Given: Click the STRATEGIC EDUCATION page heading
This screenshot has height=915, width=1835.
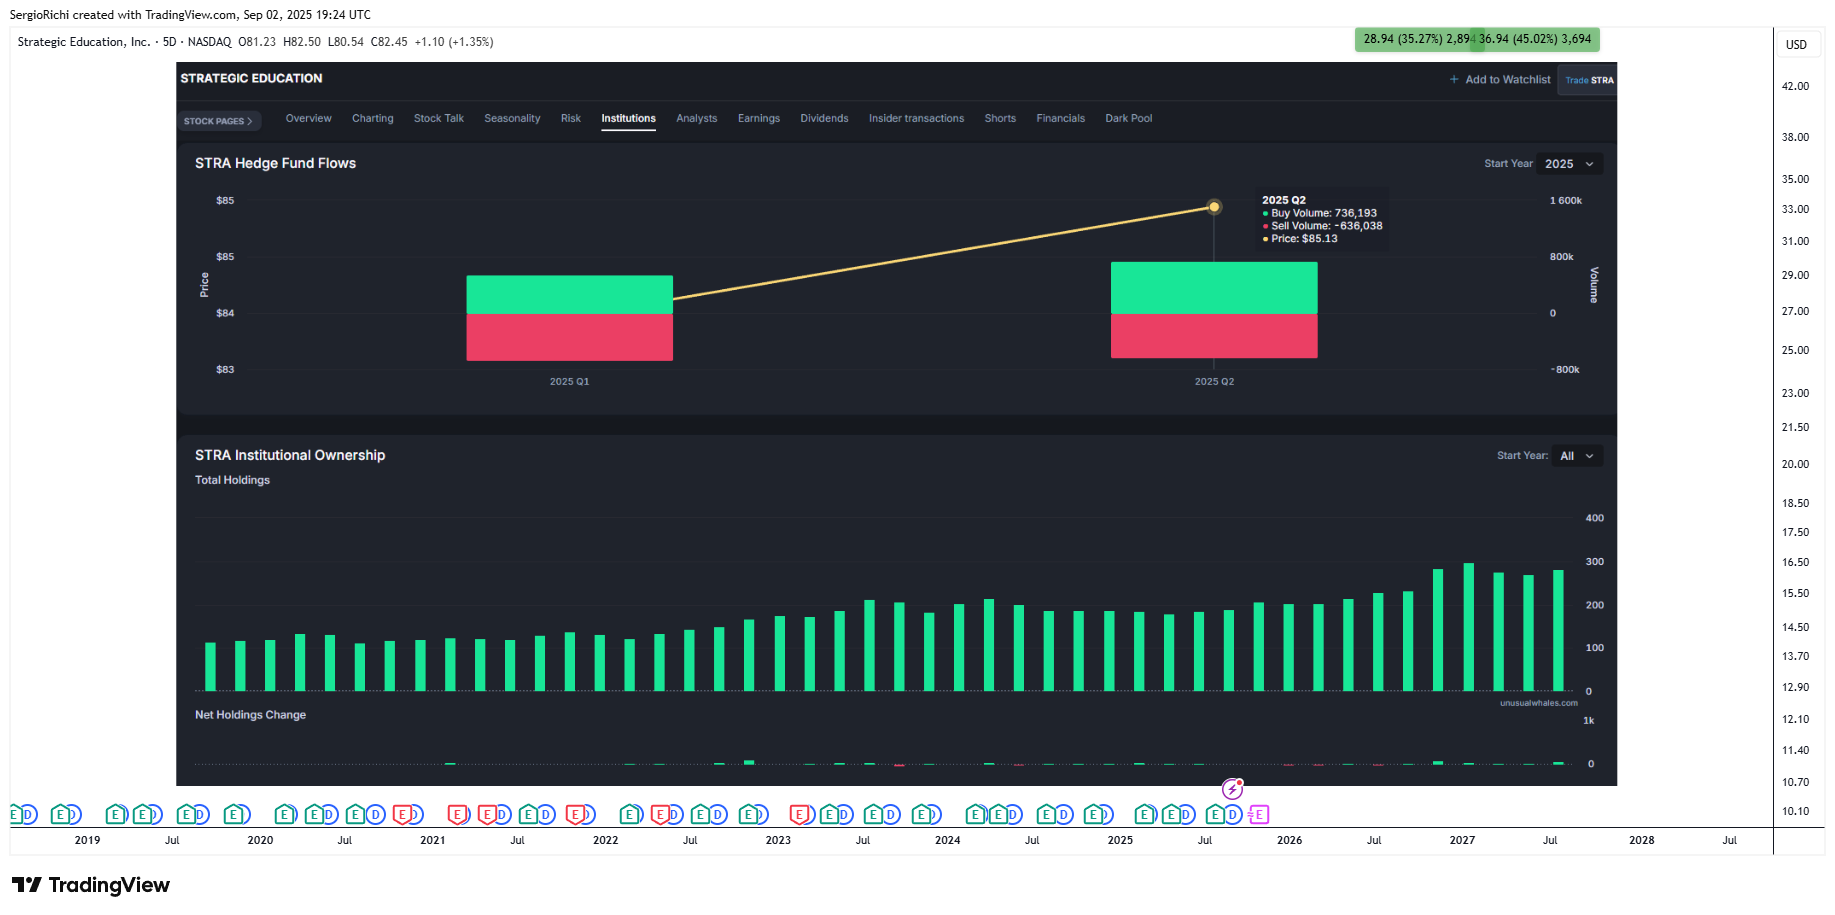Looking at the screenshot, I should [251, 78].
